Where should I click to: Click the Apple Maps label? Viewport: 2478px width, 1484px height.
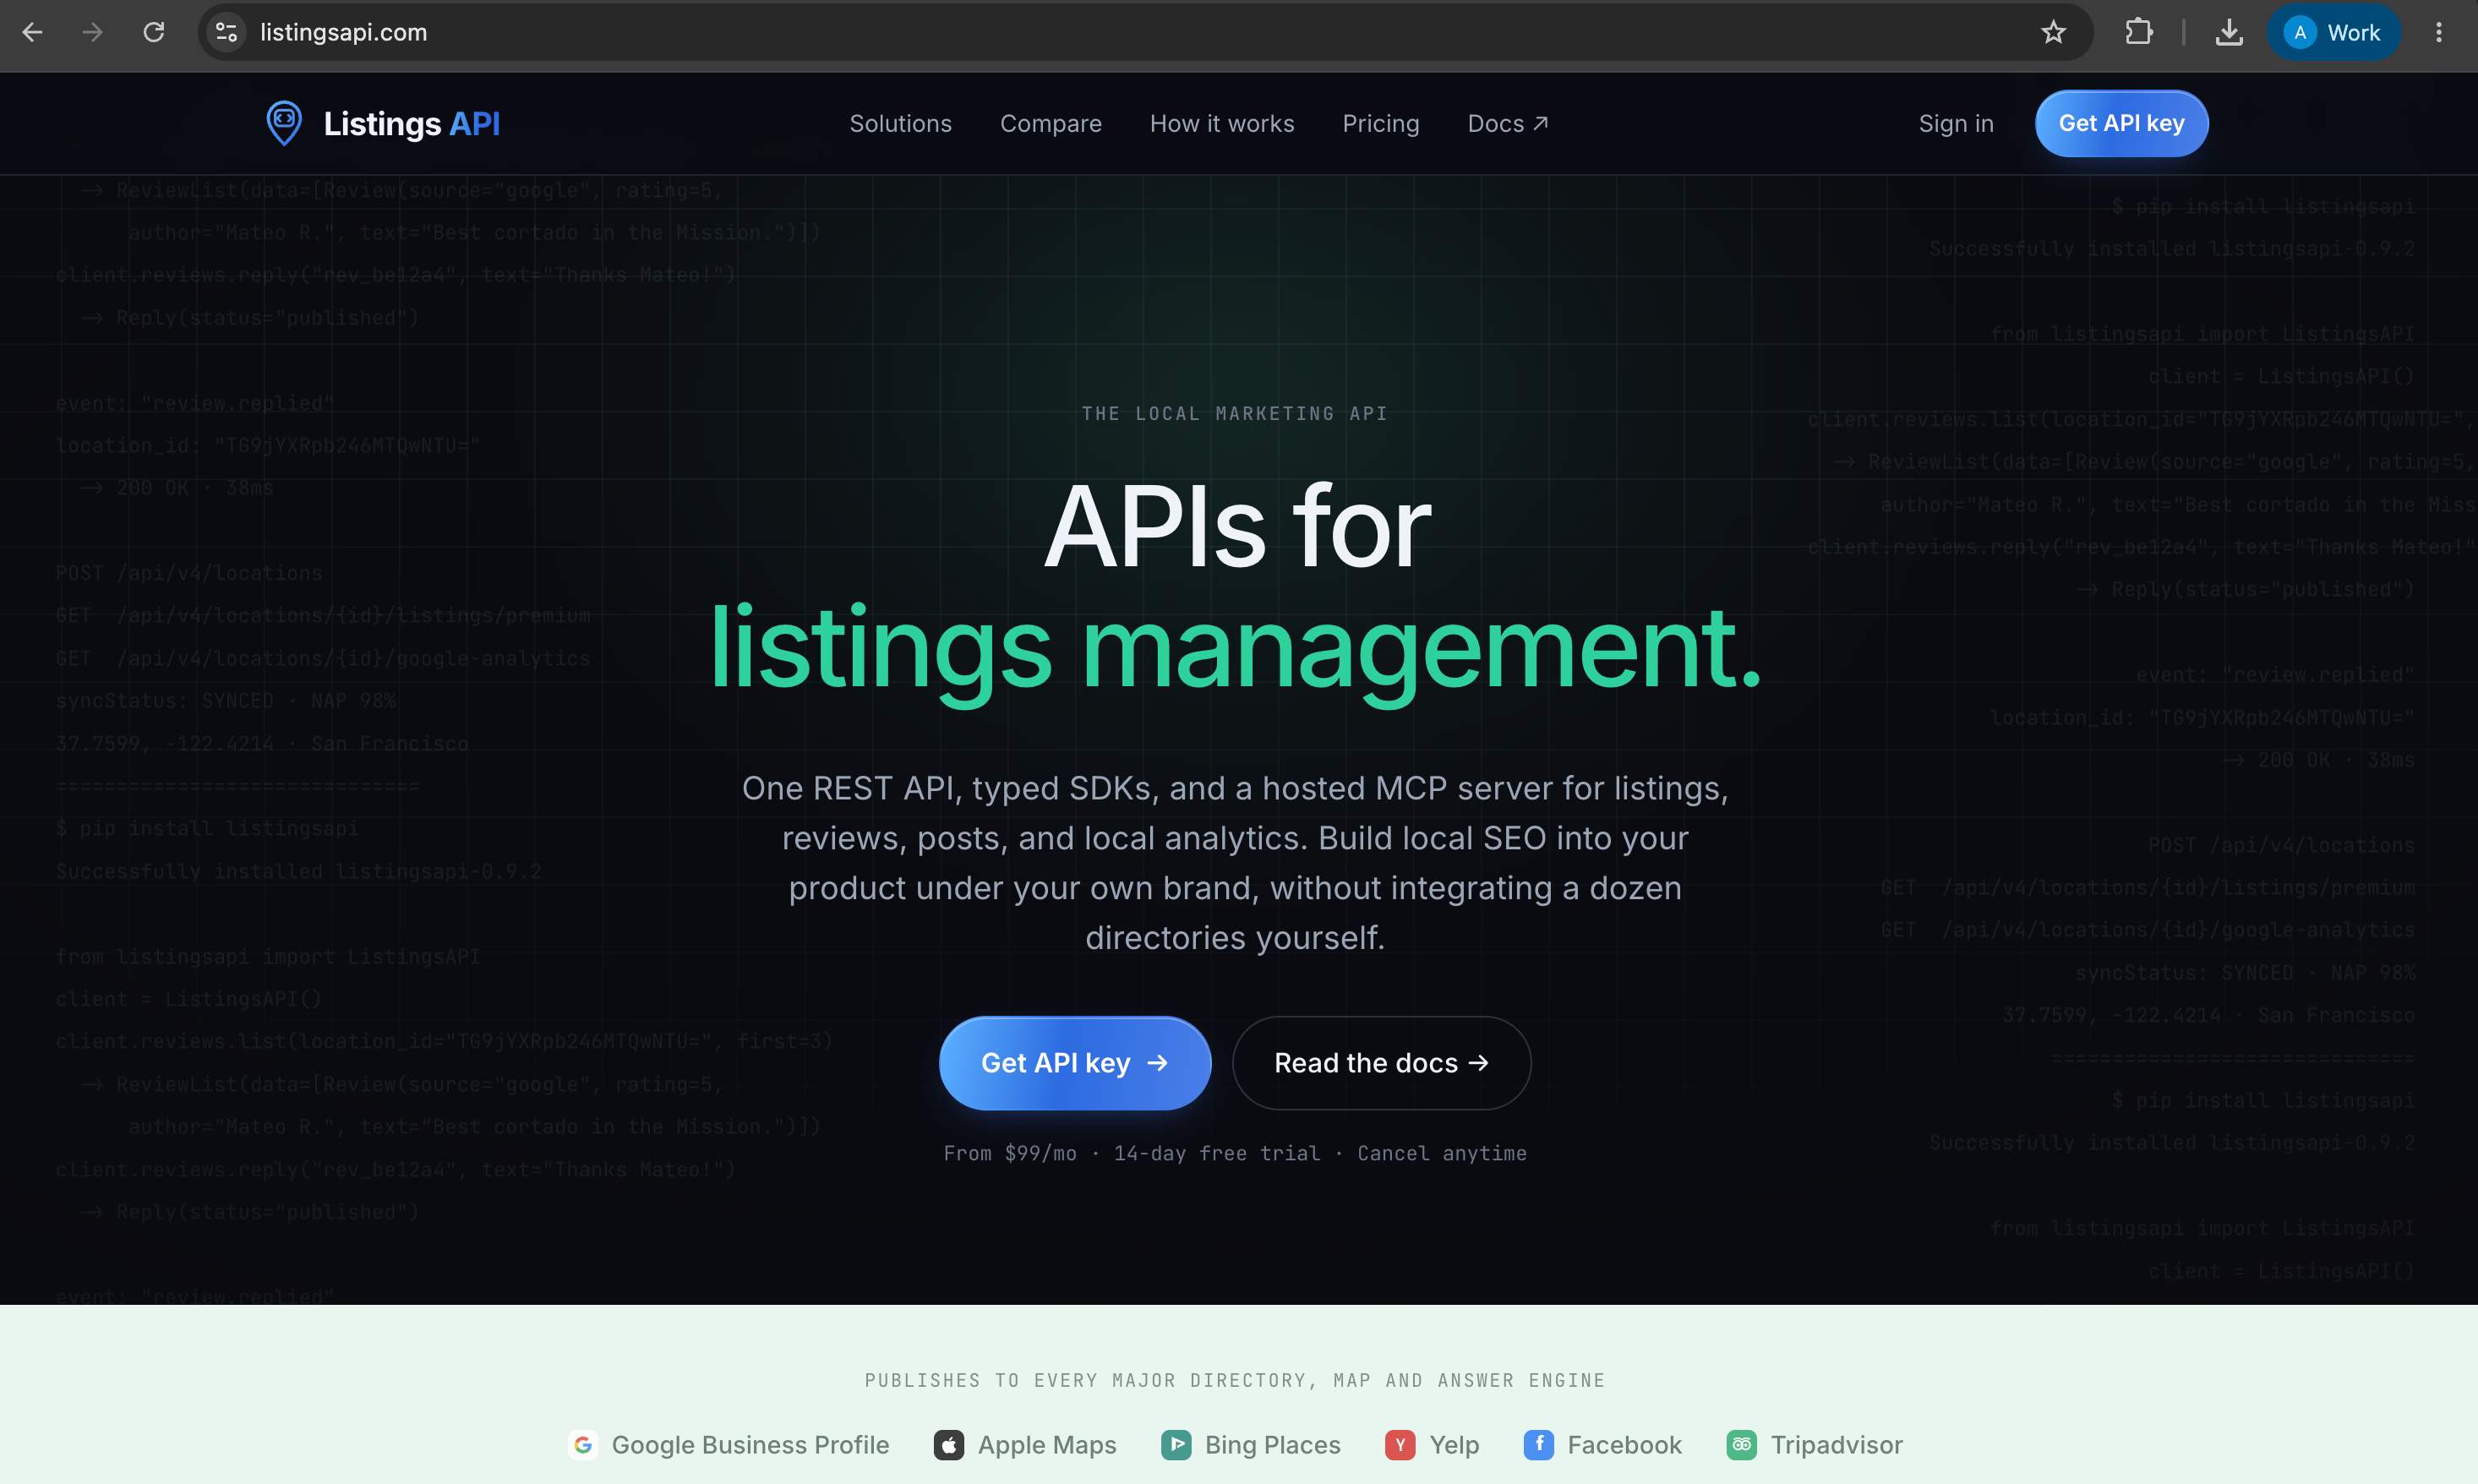click(1047, 1444)
